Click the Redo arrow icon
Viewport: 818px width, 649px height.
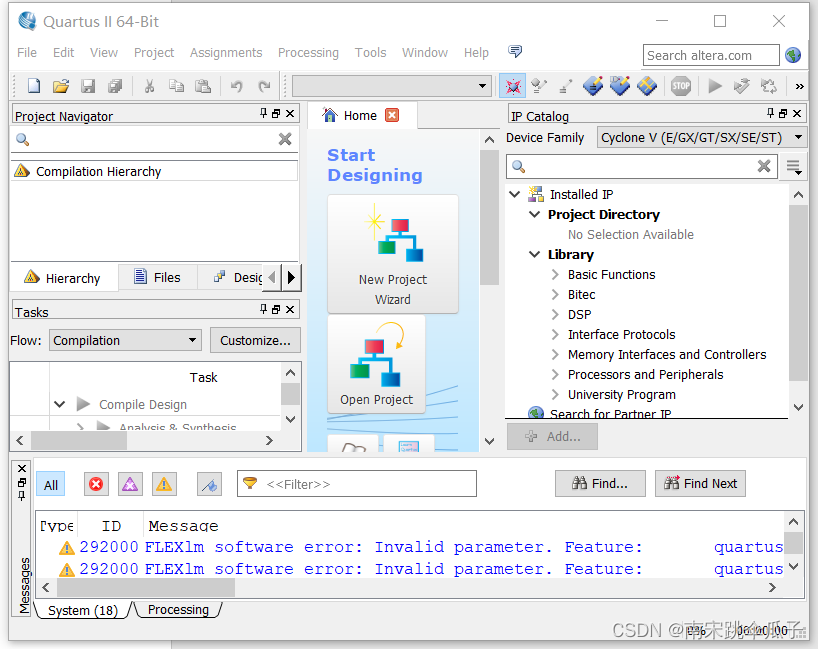click(264, 86)
